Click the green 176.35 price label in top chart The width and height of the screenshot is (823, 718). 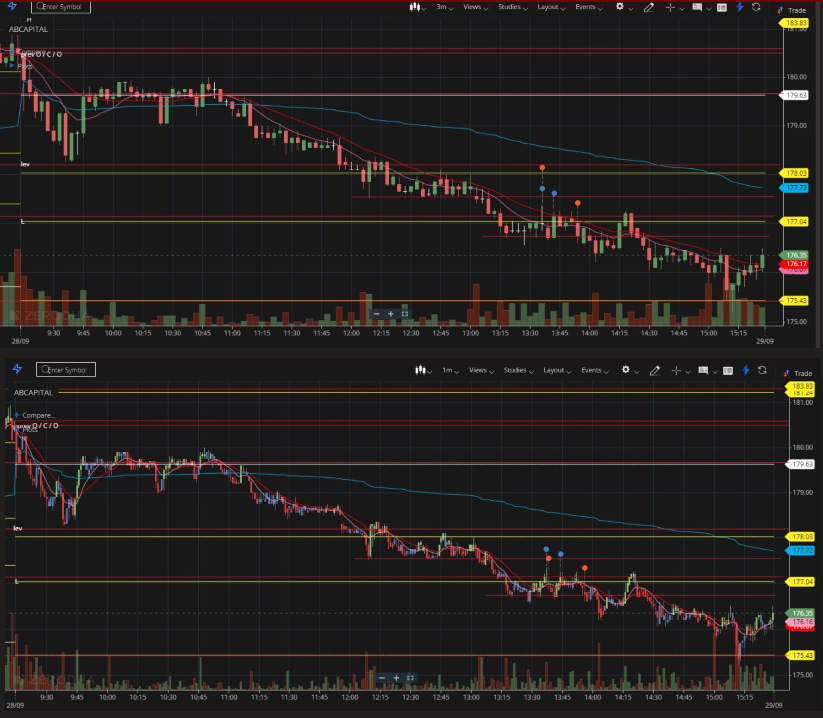pyautogui.click(x=795, y=255)
